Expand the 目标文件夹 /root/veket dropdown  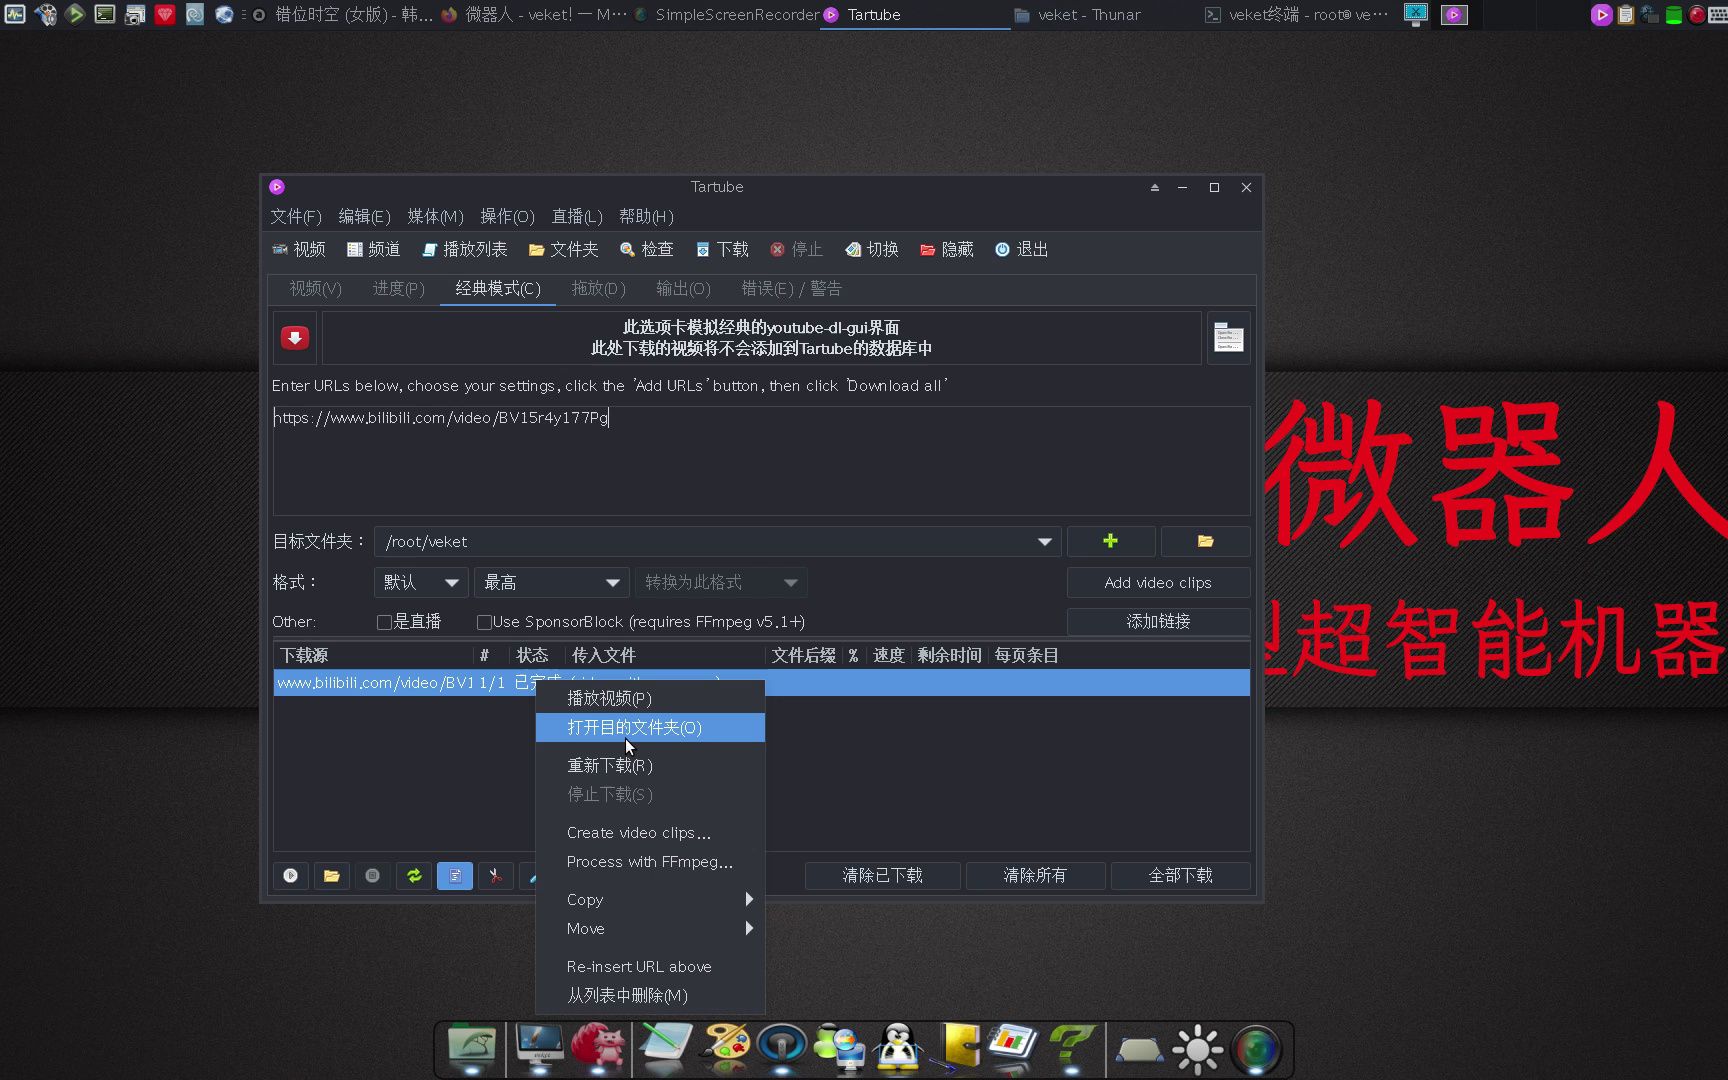click(1044, 541)
